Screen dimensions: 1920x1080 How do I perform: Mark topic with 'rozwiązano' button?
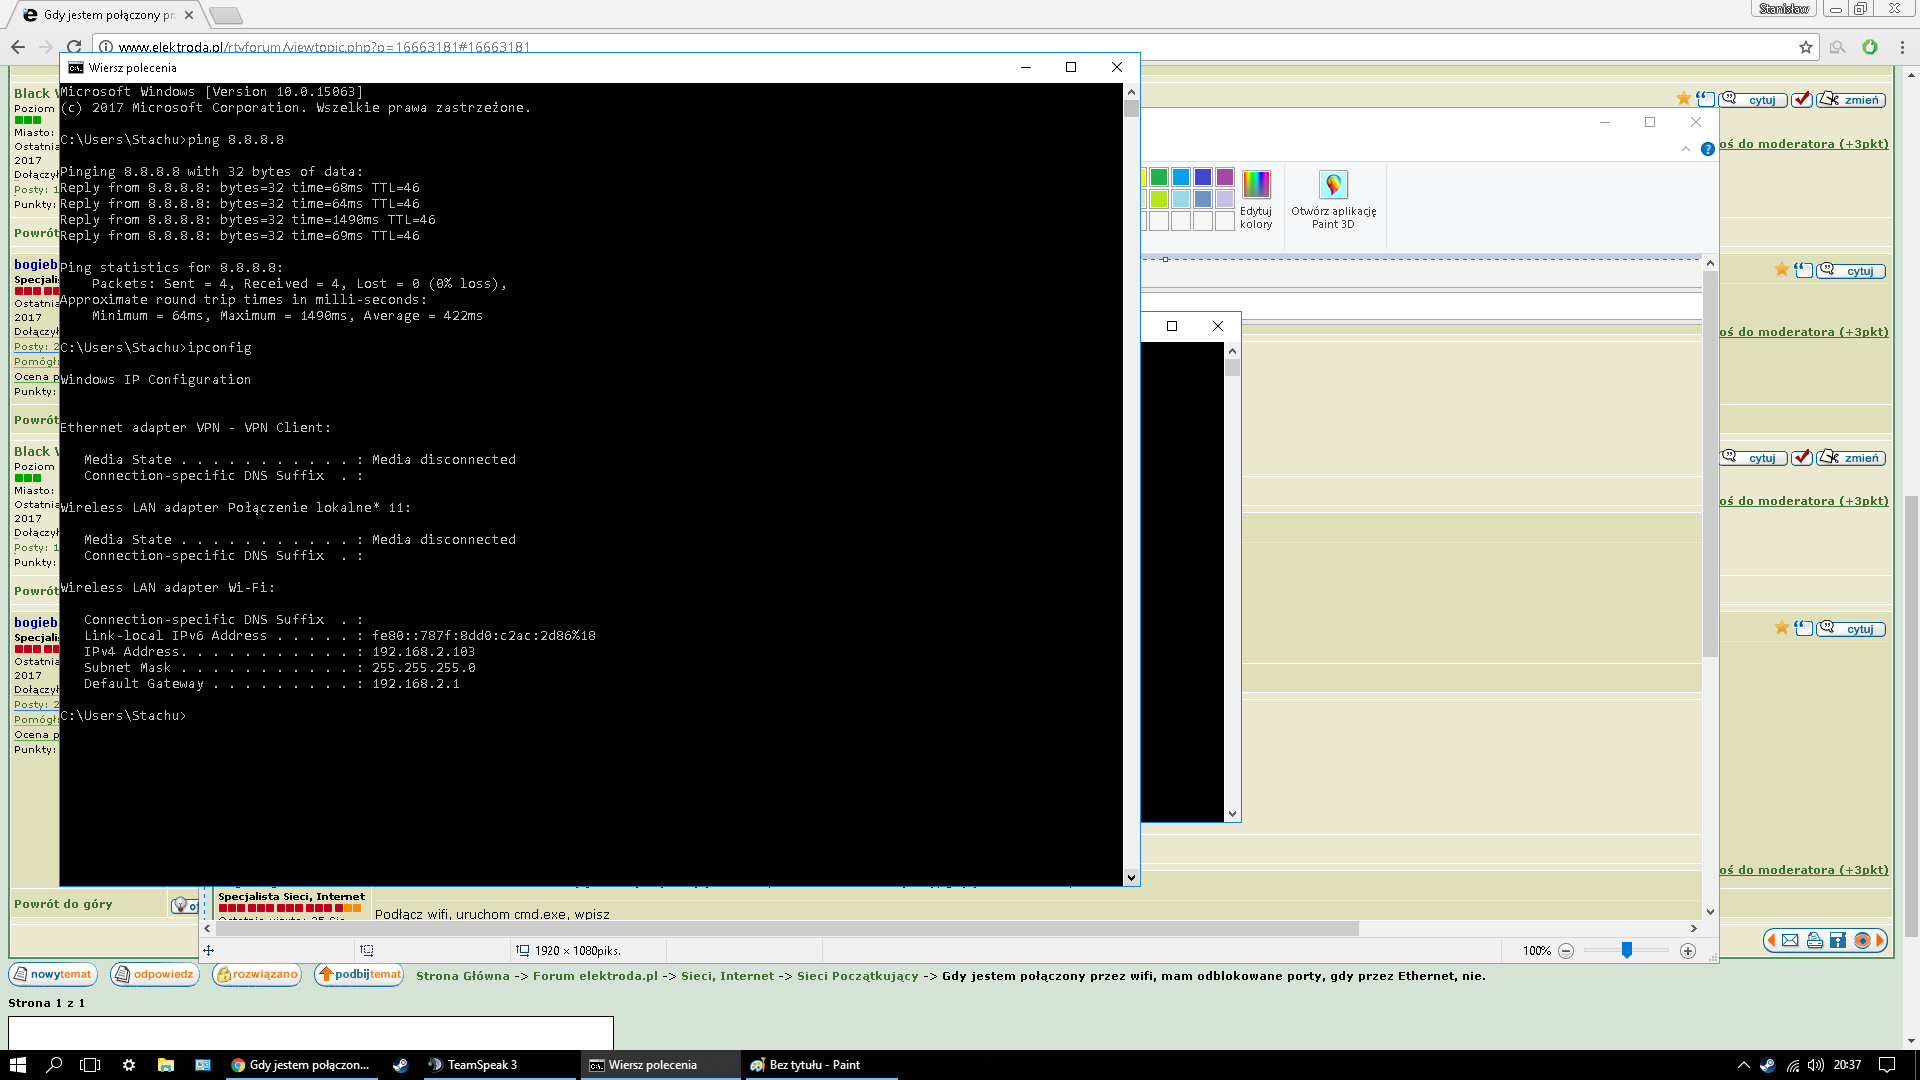[x=257, y=974]
